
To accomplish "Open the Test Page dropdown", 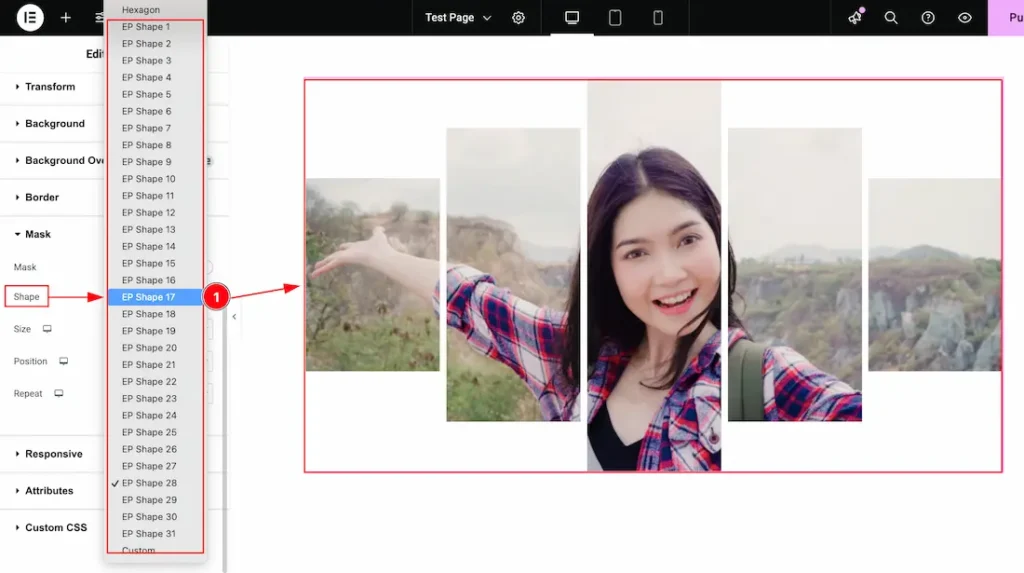I will (x=458, y=18).
